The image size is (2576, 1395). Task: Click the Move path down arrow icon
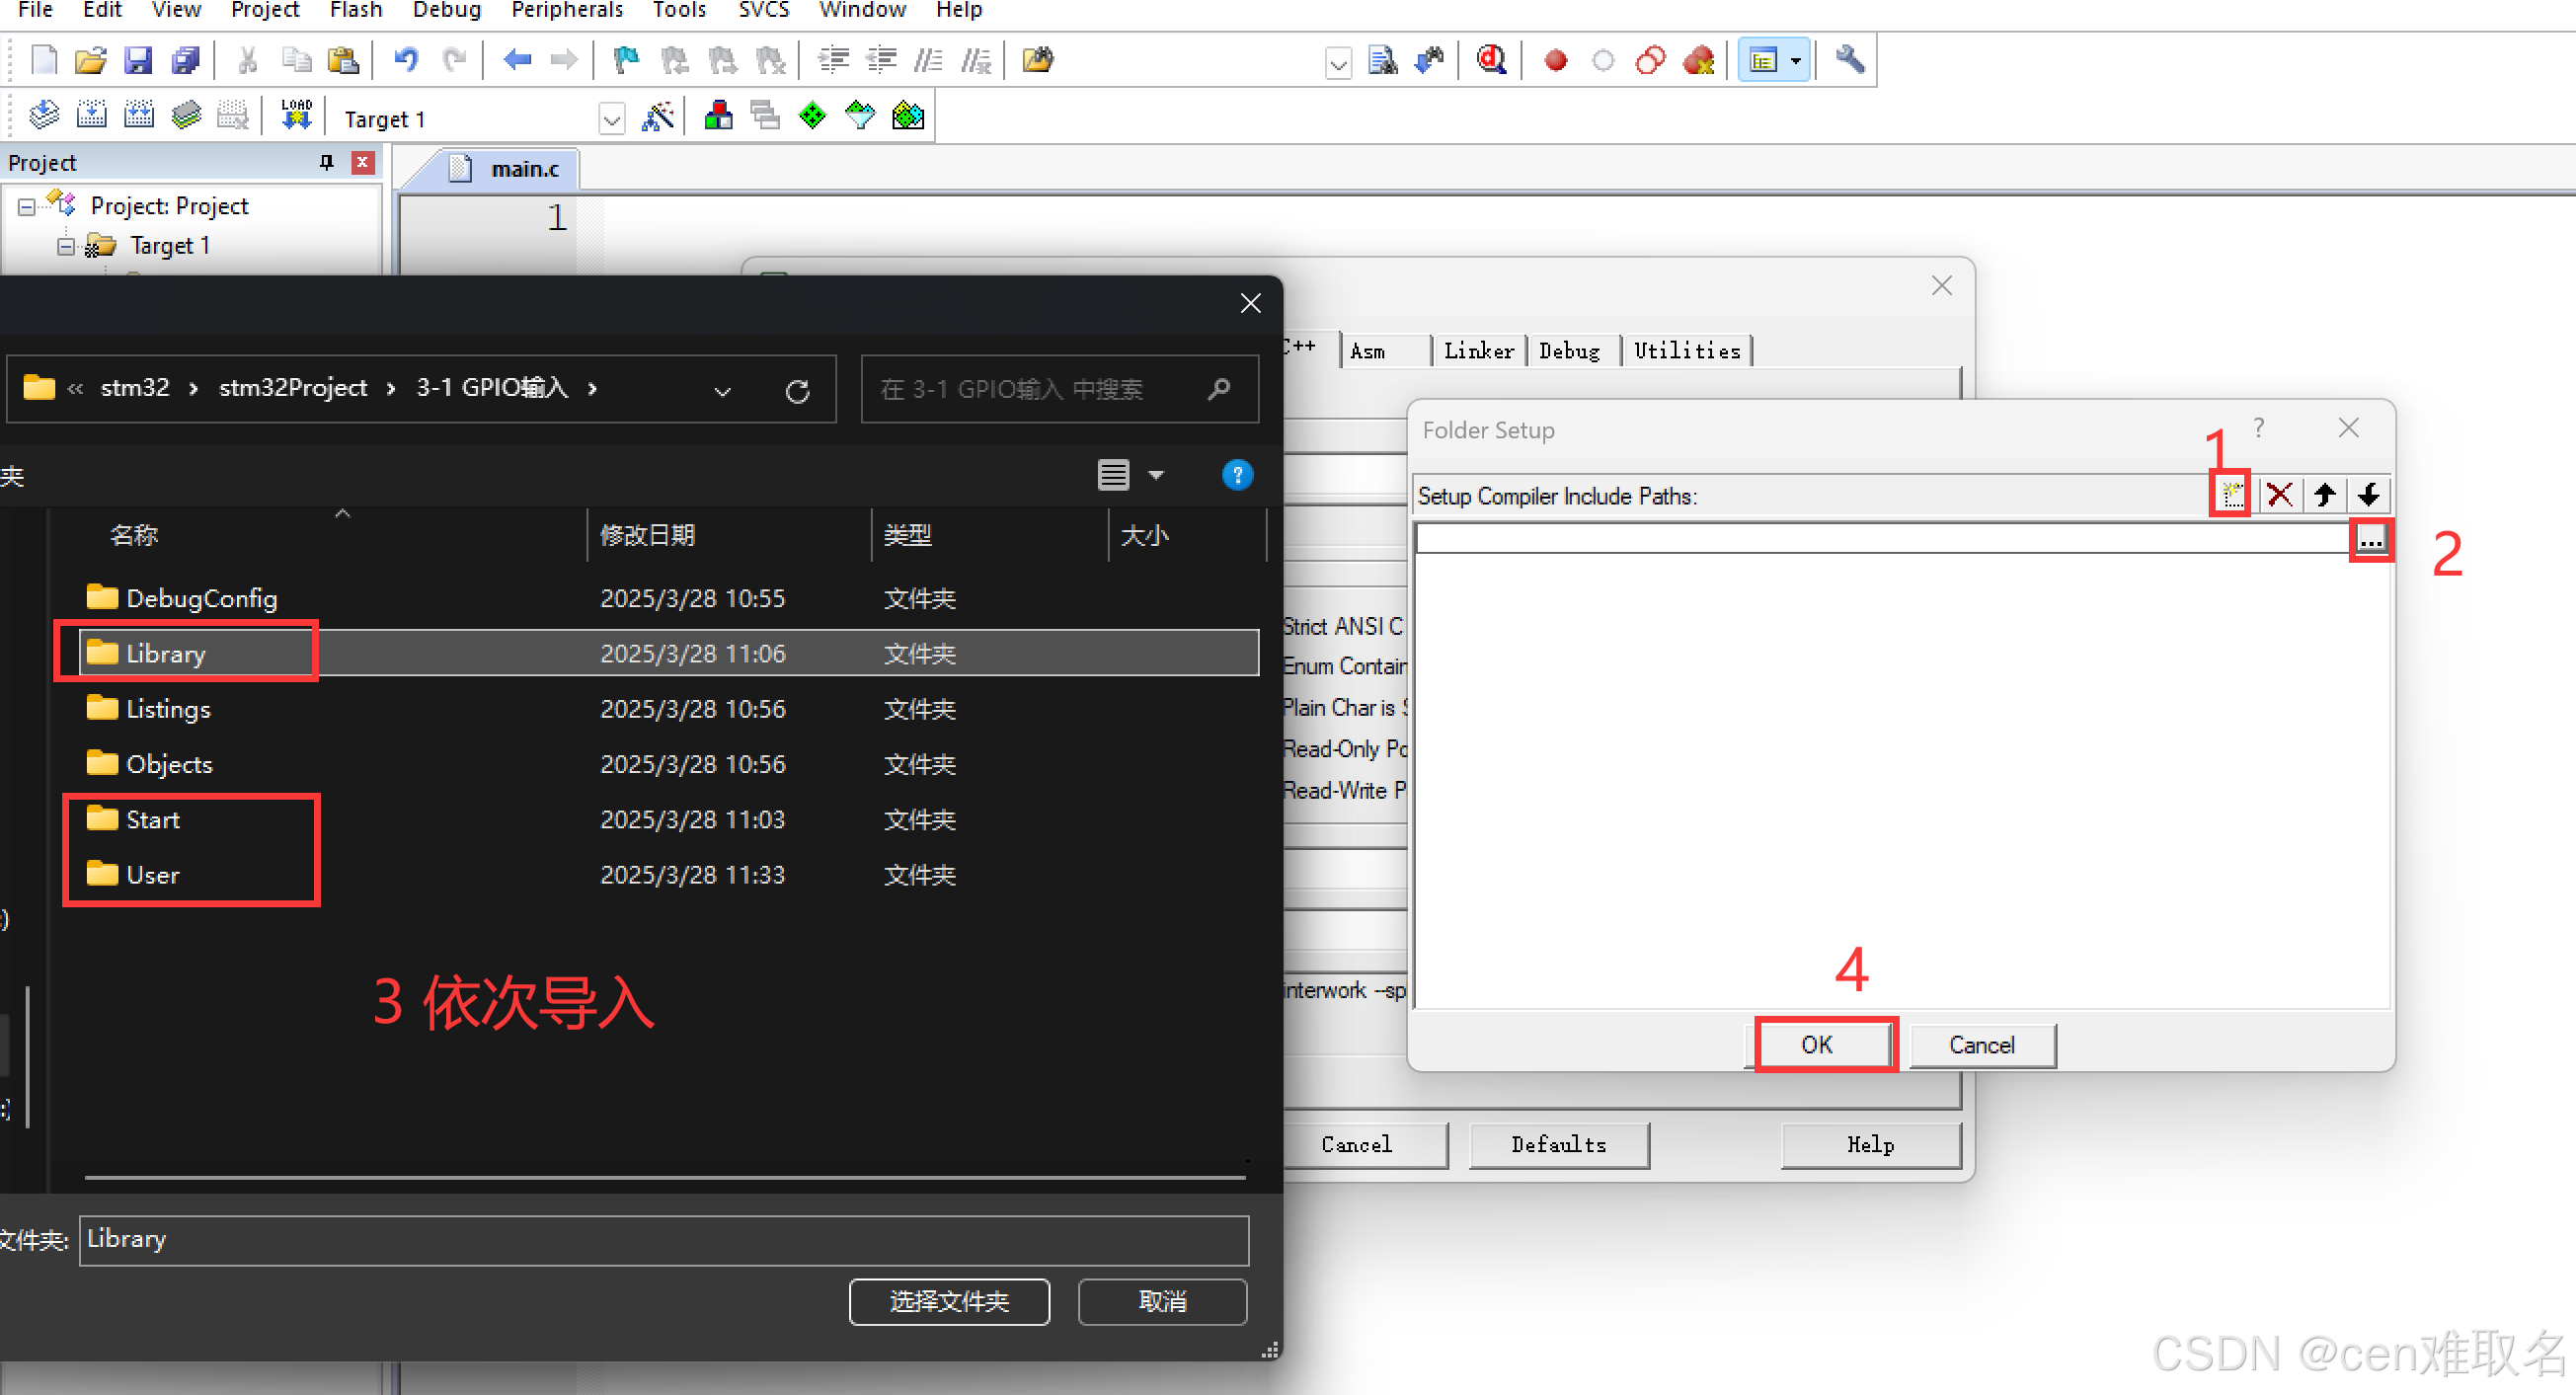2368,494
